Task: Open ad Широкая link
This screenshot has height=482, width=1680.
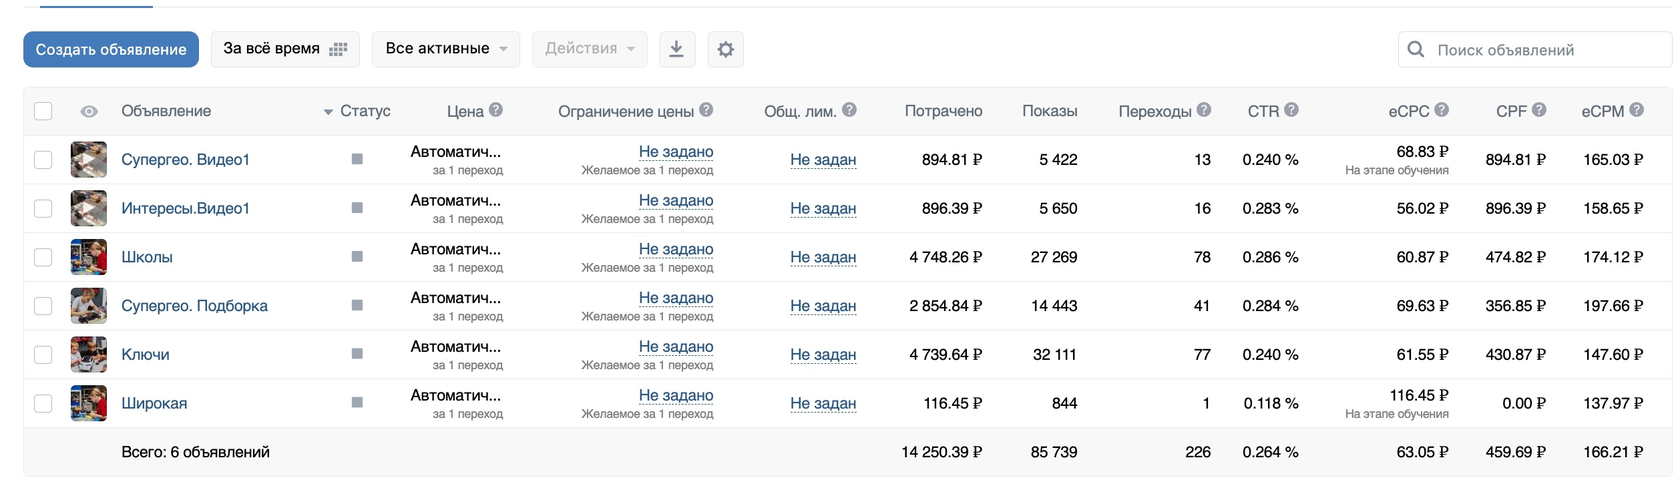Action: point(154,403)
